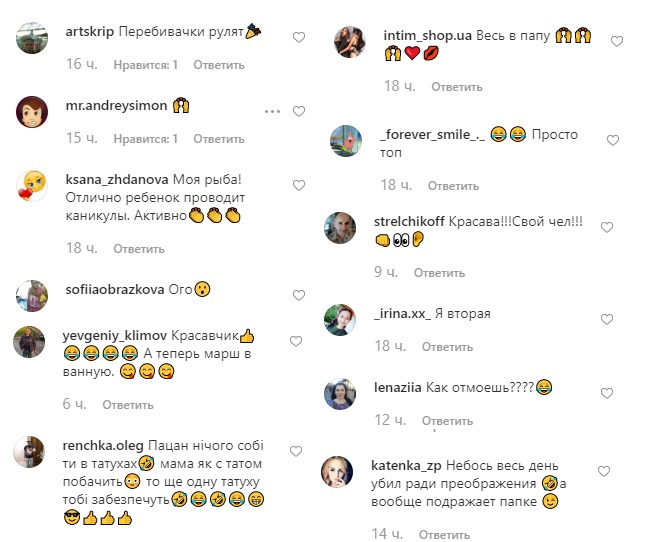Like the ksana_zhdanova comment
The width and height of the screenshot is (646, 542).
click(x=299, y=186)
